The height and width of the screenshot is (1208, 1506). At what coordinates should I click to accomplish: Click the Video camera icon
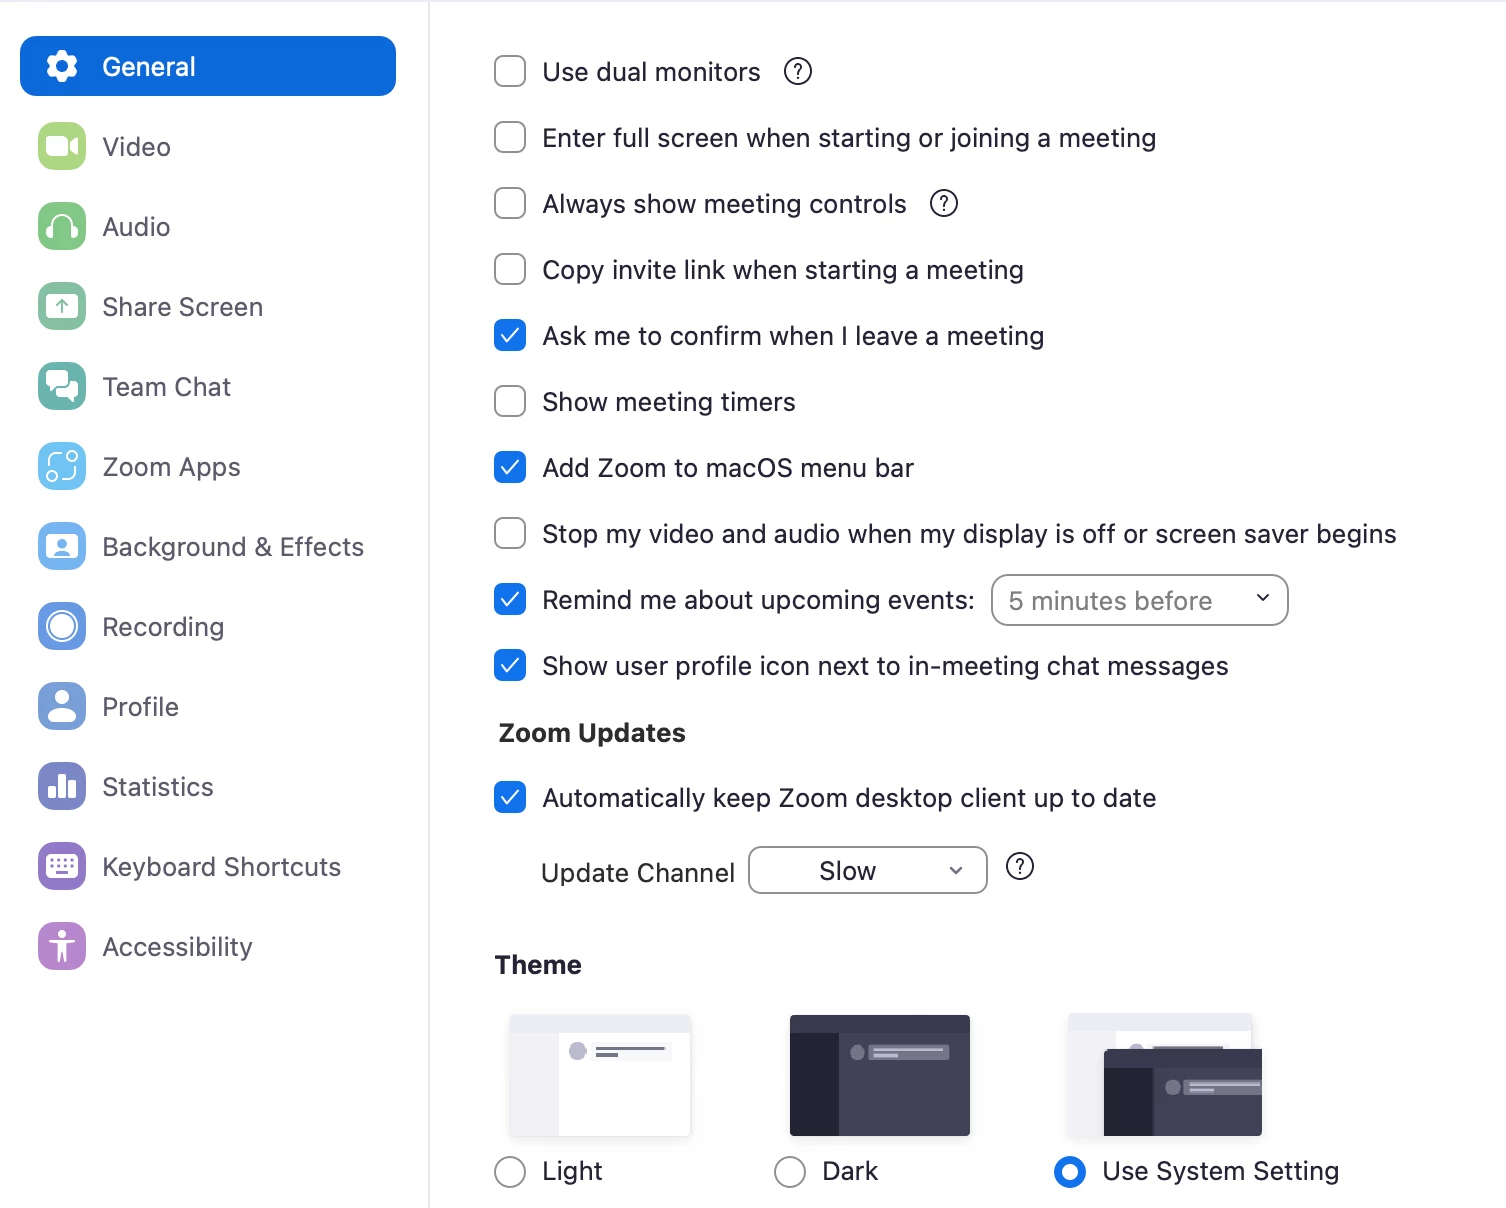(x=62, y=146)
